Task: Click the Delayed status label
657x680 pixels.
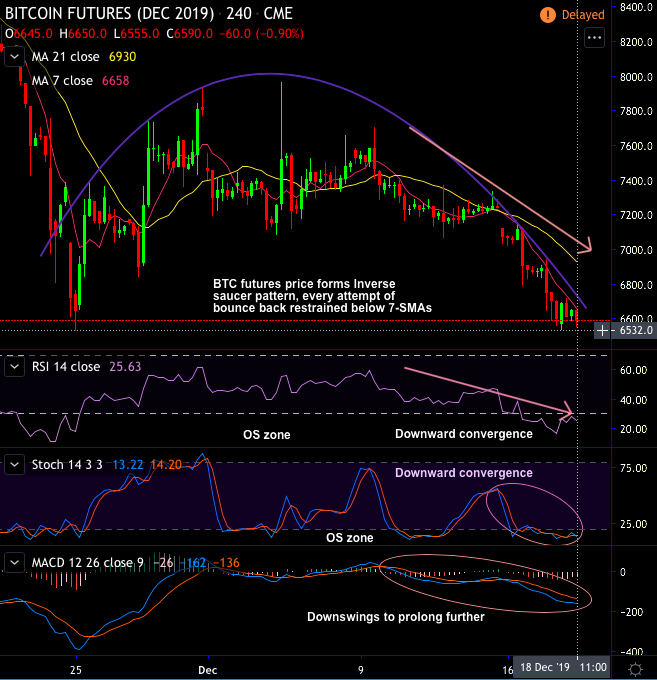Action: [583, 15]
